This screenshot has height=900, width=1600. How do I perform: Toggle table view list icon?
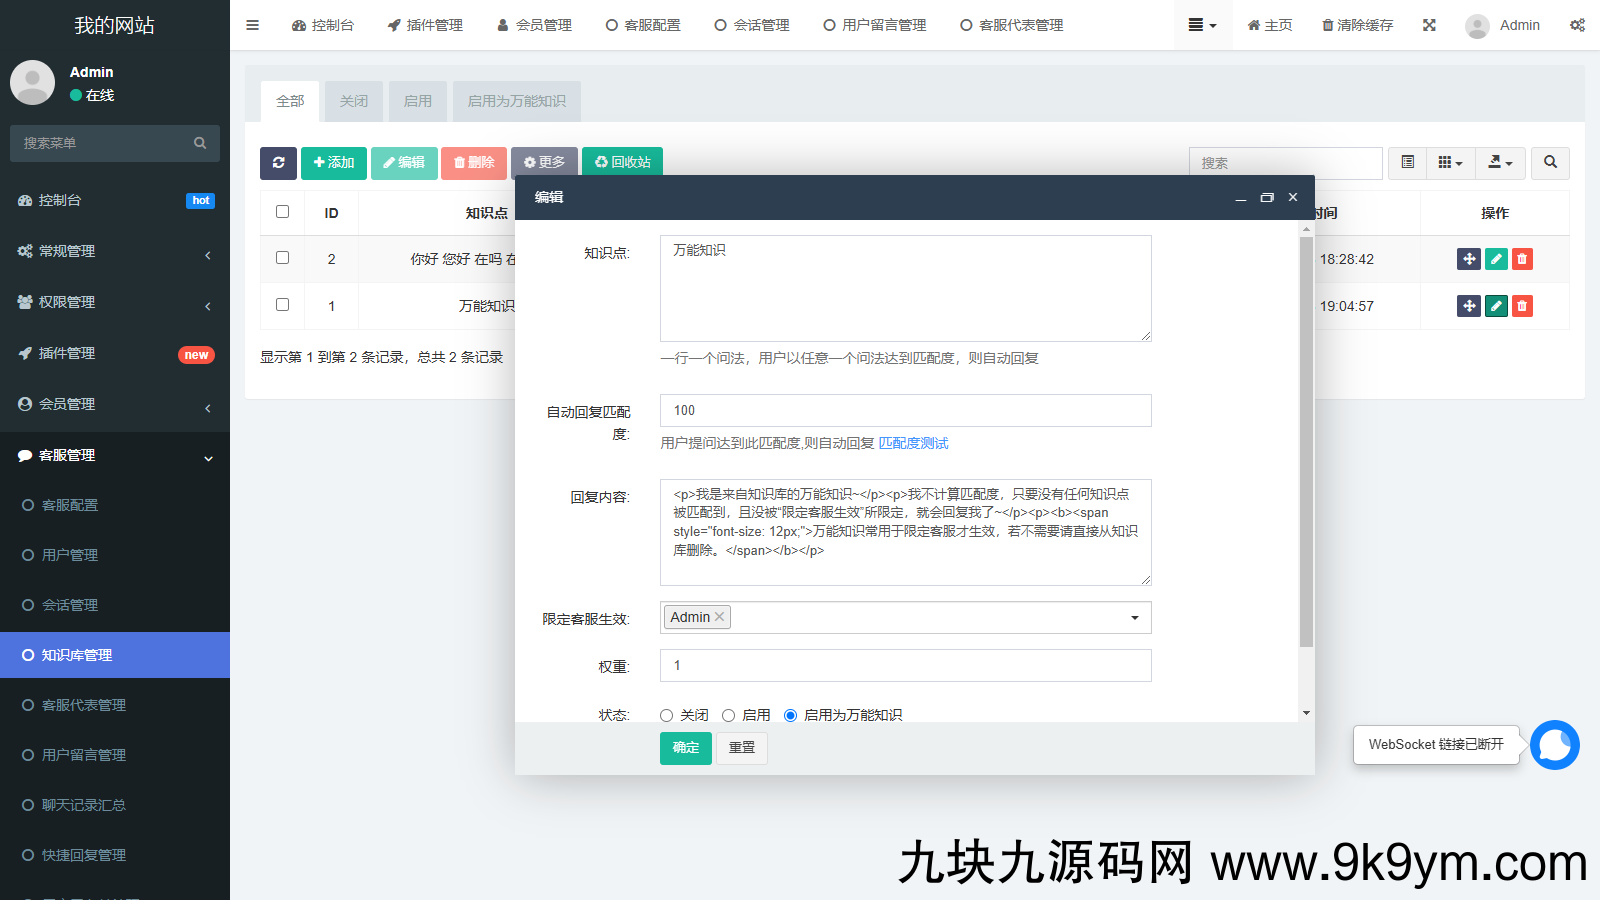coord(1407,163)
